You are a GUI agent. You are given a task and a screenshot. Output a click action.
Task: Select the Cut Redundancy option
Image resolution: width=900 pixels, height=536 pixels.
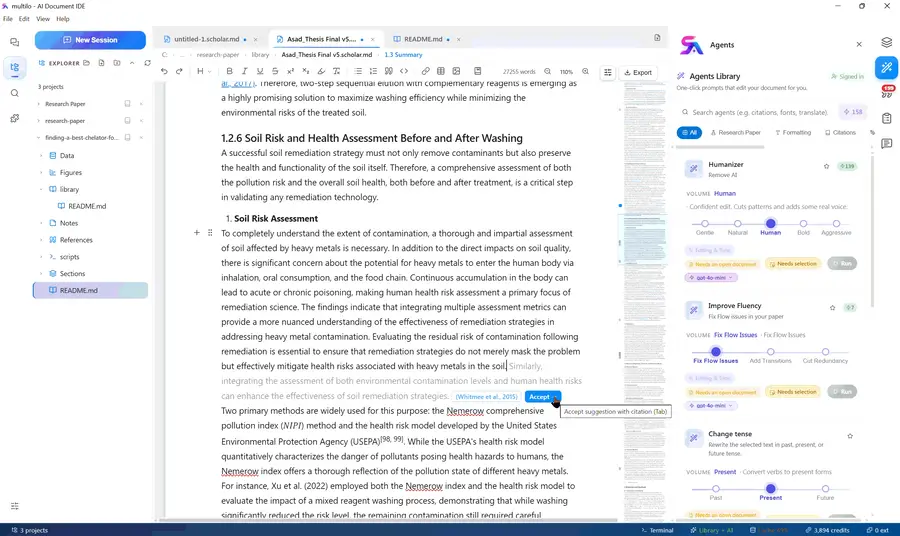click(x=825, y=352)
